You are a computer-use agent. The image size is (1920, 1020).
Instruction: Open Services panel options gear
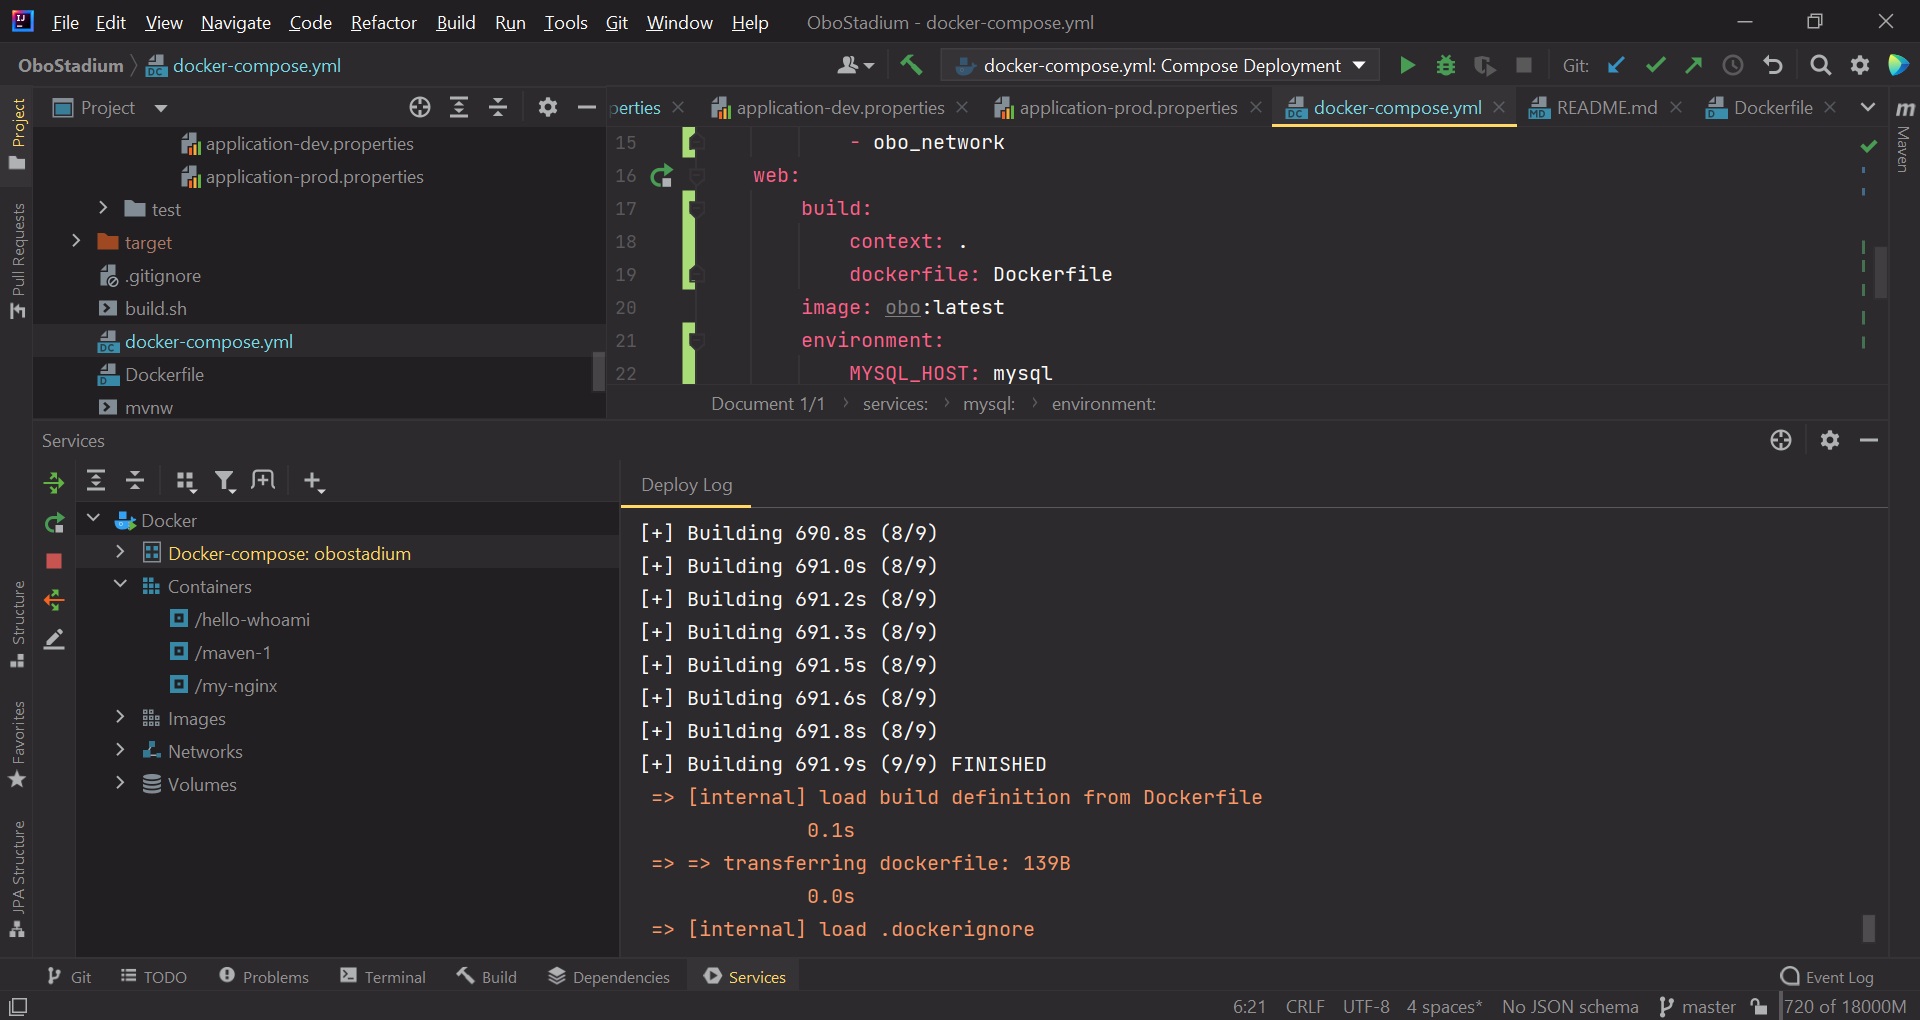pos(1829,440)
